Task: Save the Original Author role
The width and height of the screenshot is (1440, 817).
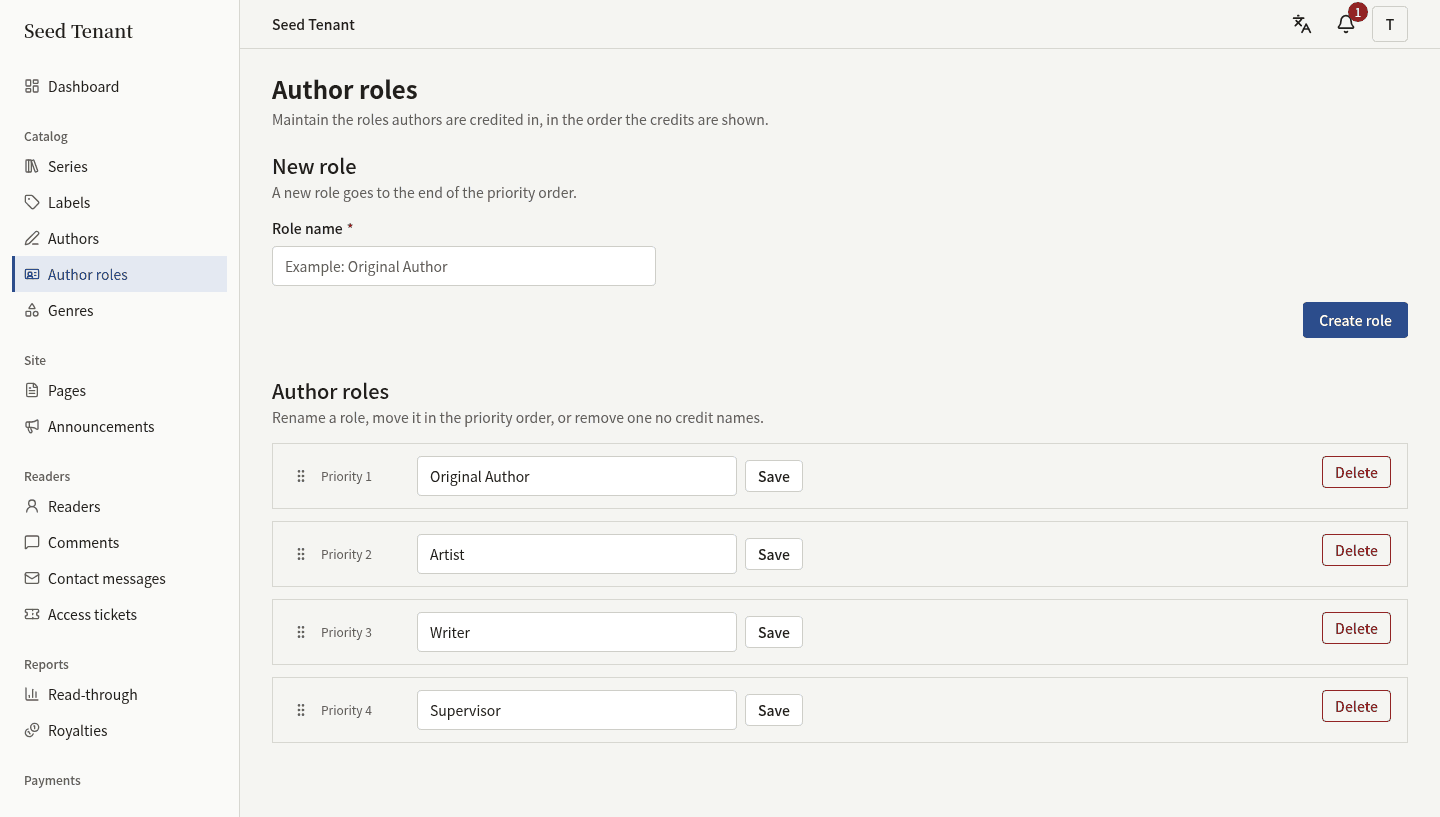Action: coord(774,476)
